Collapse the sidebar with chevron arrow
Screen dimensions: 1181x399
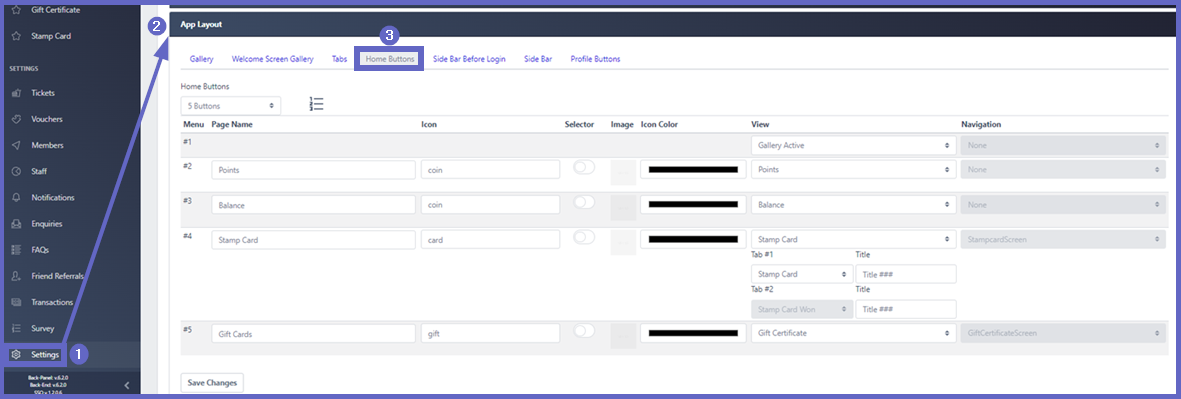127,385
